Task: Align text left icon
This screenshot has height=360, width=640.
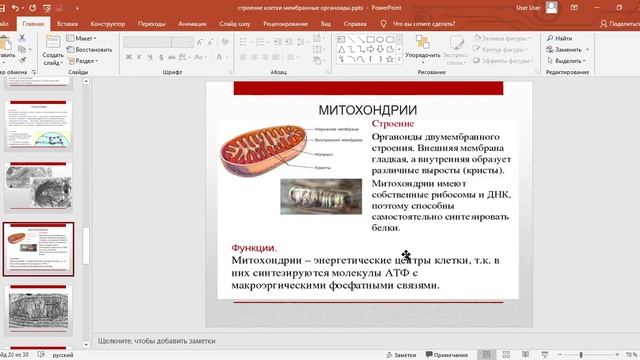Action: click(243, 57)
